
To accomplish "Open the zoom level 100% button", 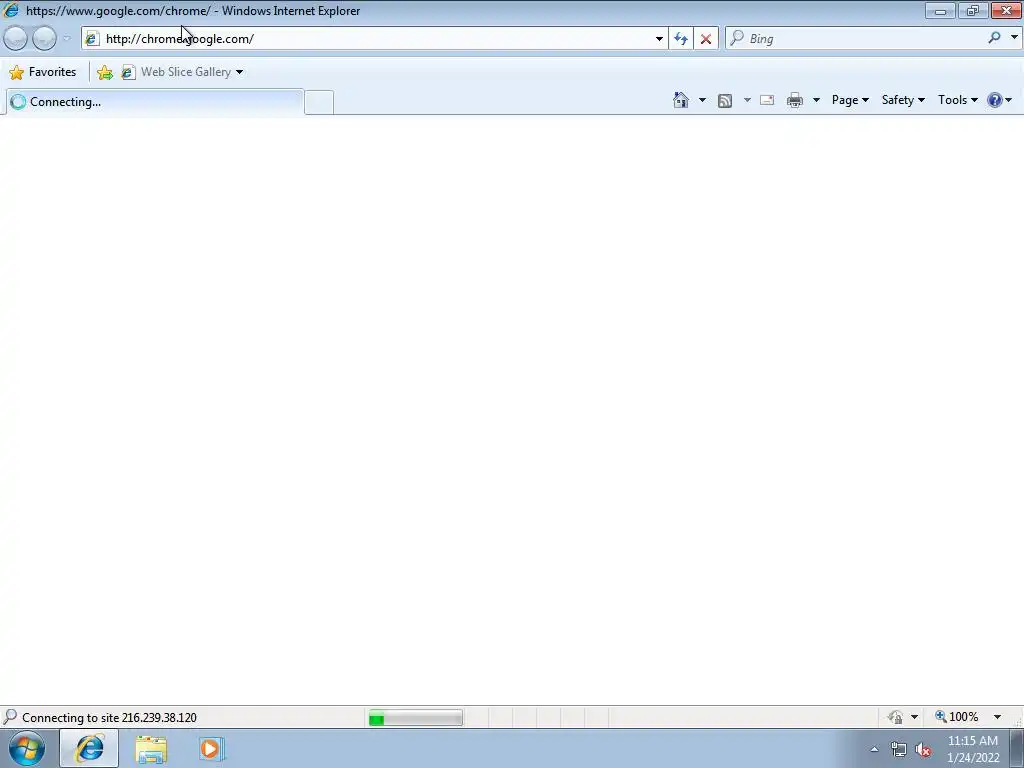I will click(957, 717).
